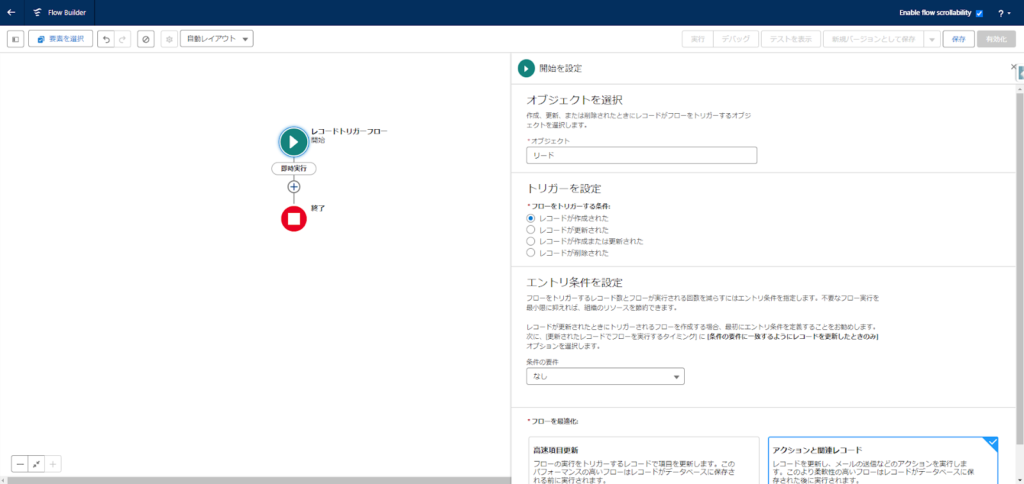Click the green start element on canvas
The width and height of the screenshot is (1024, 484).
(293, 141)
